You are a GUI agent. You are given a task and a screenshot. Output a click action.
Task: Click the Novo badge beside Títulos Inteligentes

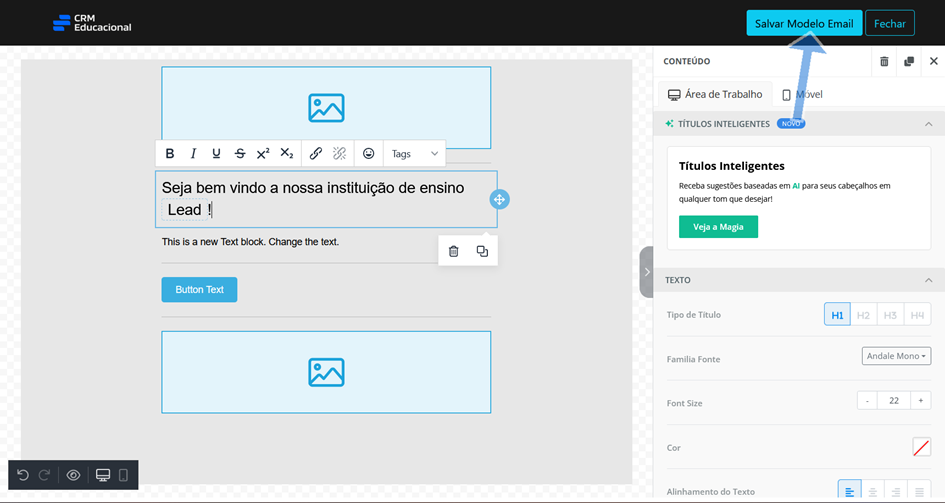pos(791,123)
